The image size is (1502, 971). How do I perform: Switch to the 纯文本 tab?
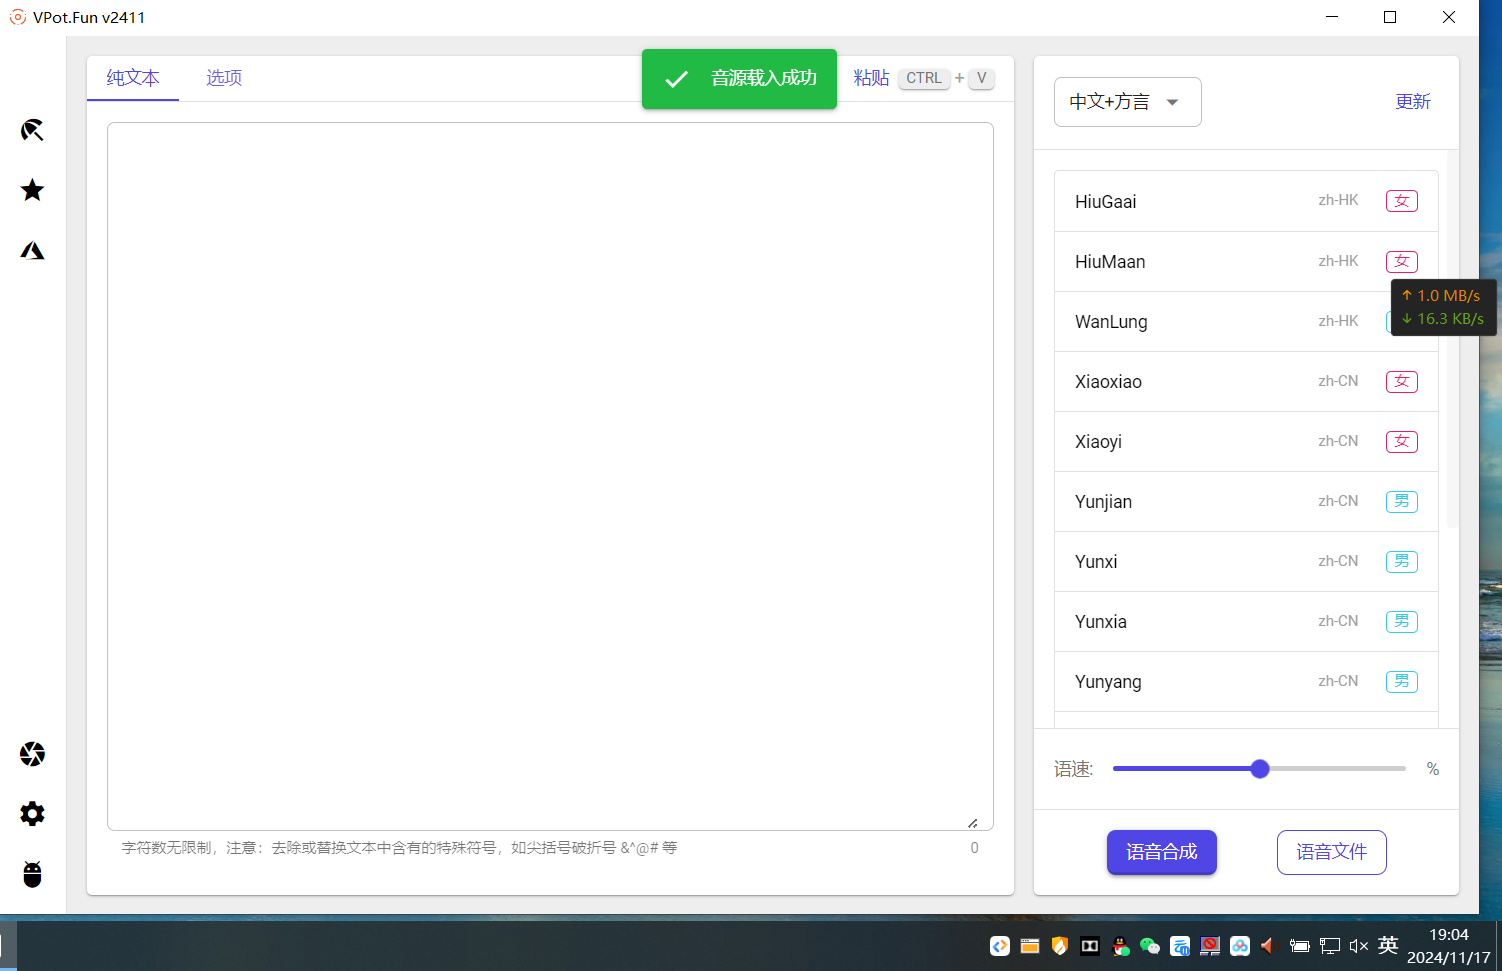[x=133, y=78]
